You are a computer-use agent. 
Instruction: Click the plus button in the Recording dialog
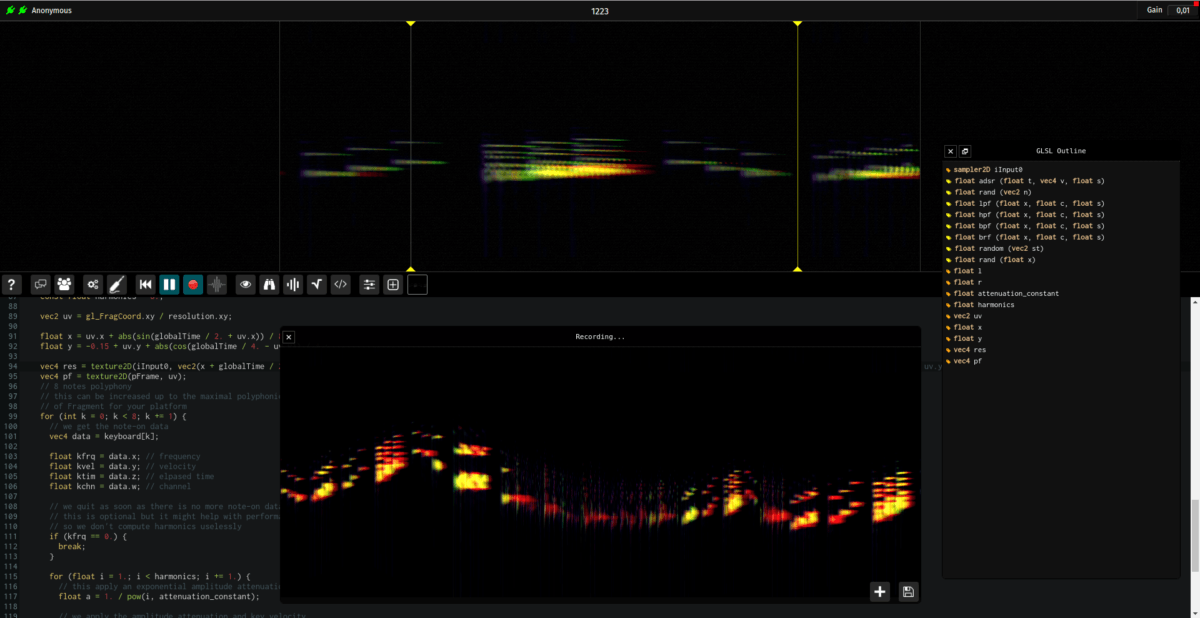(x=880, y=592)
